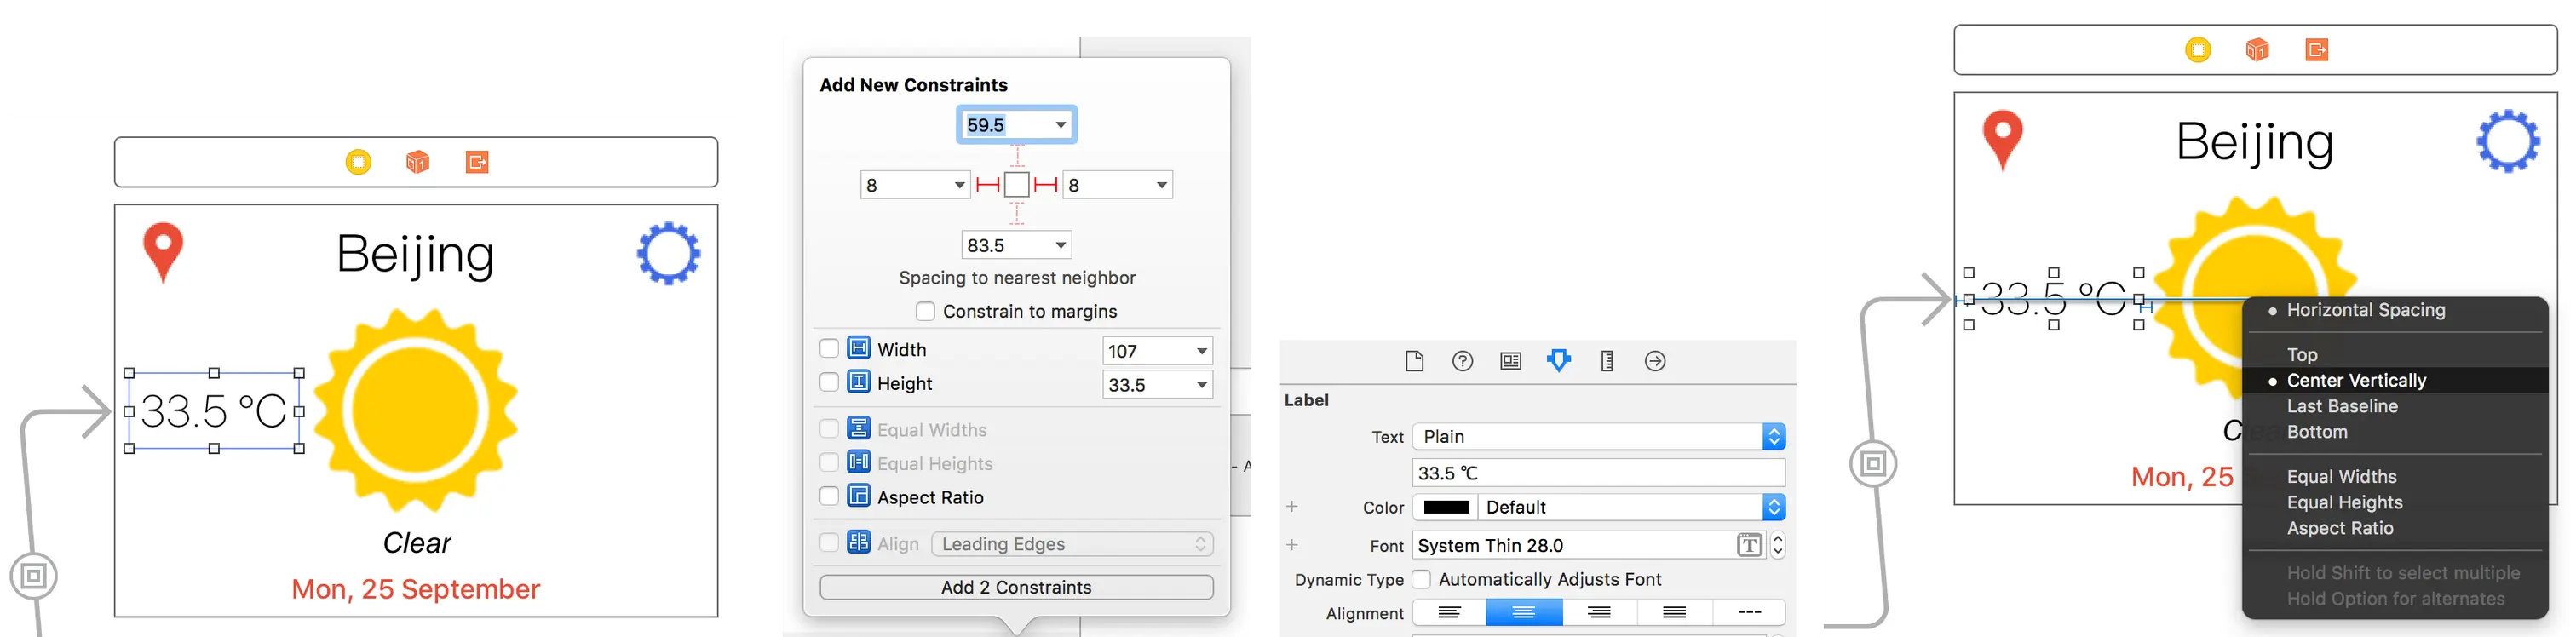The image size is (2576, 637).
Task: Open the Leading Edges align dropdown
Action: pos(1072,544)
